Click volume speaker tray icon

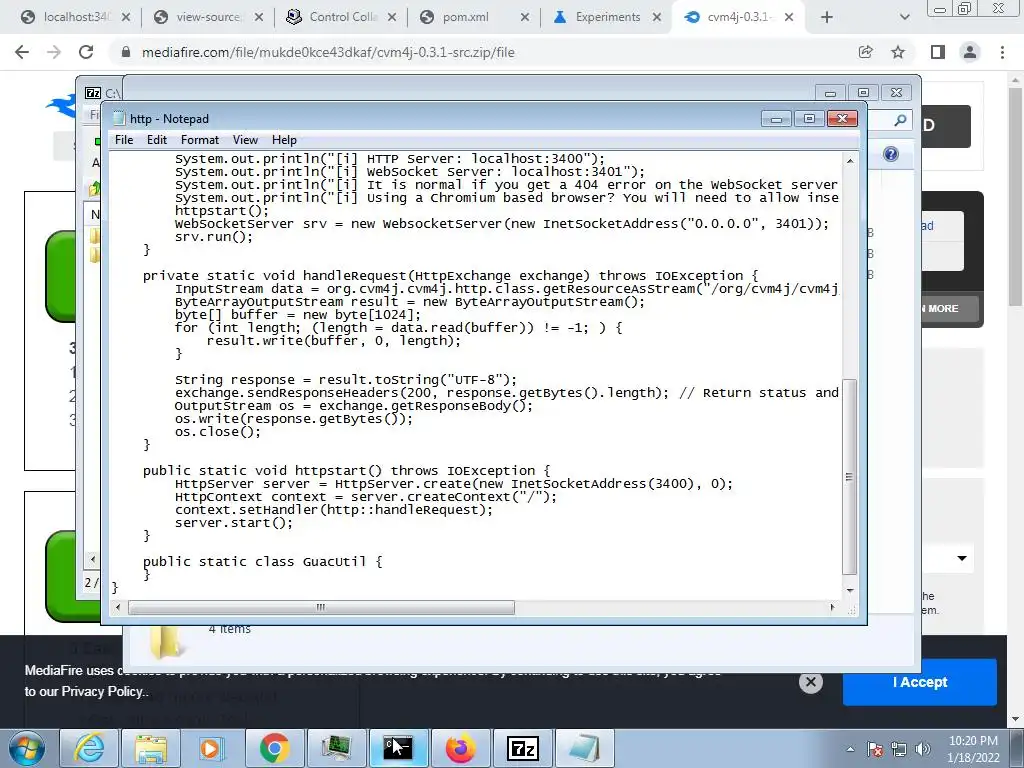pos(923,749)
